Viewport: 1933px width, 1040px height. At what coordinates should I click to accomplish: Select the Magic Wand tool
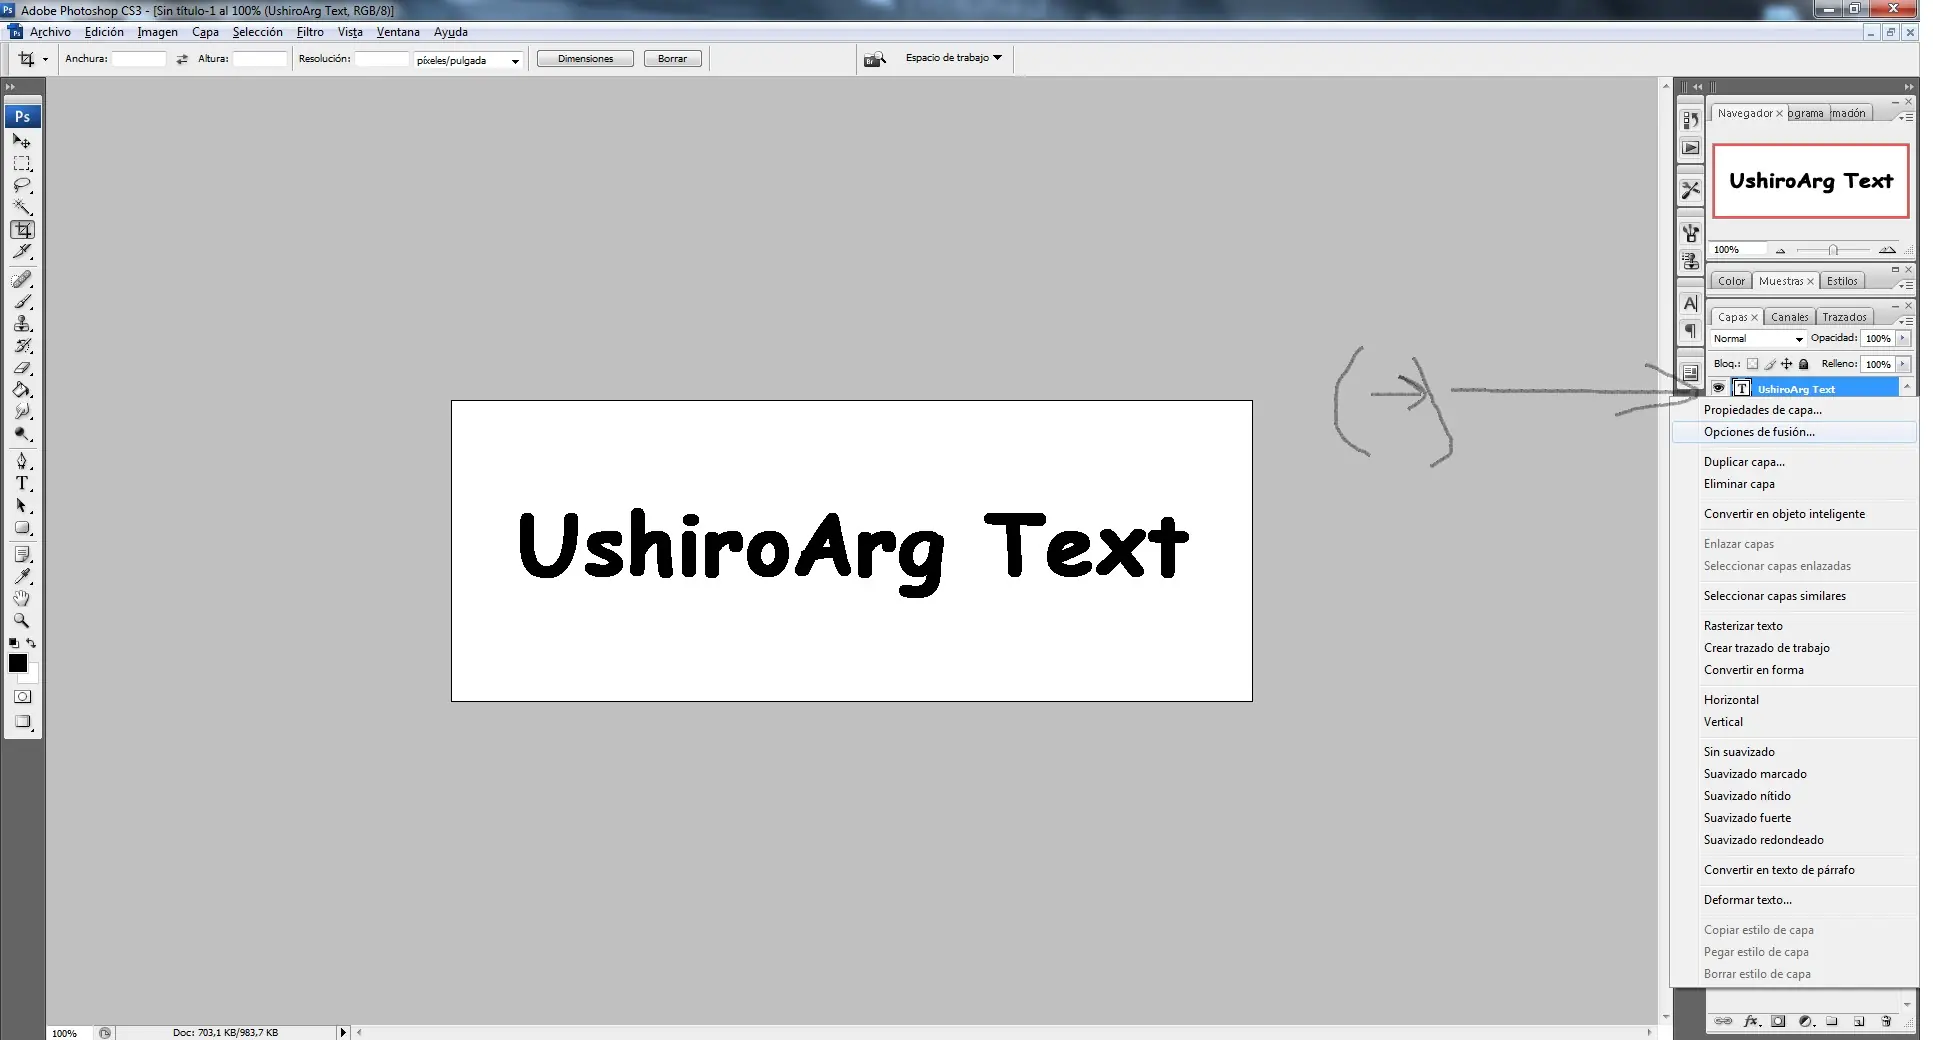[22, 207]
